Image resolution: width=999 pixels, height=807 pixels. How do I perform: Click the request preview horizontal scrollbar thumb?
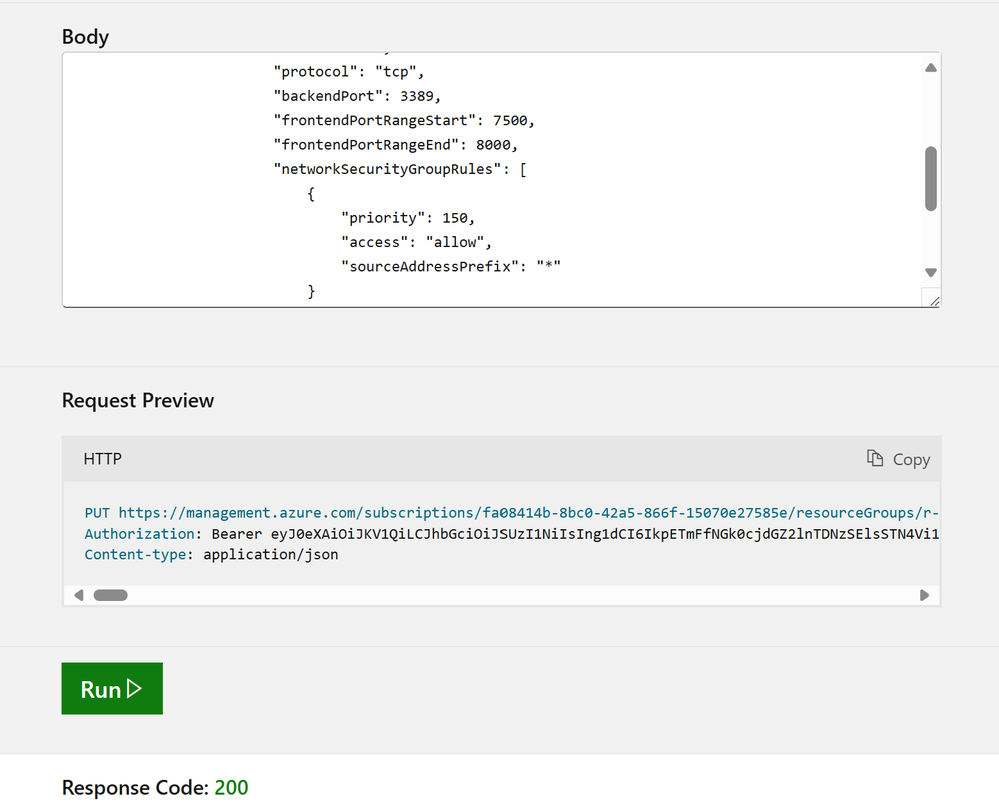pos(111,596)
